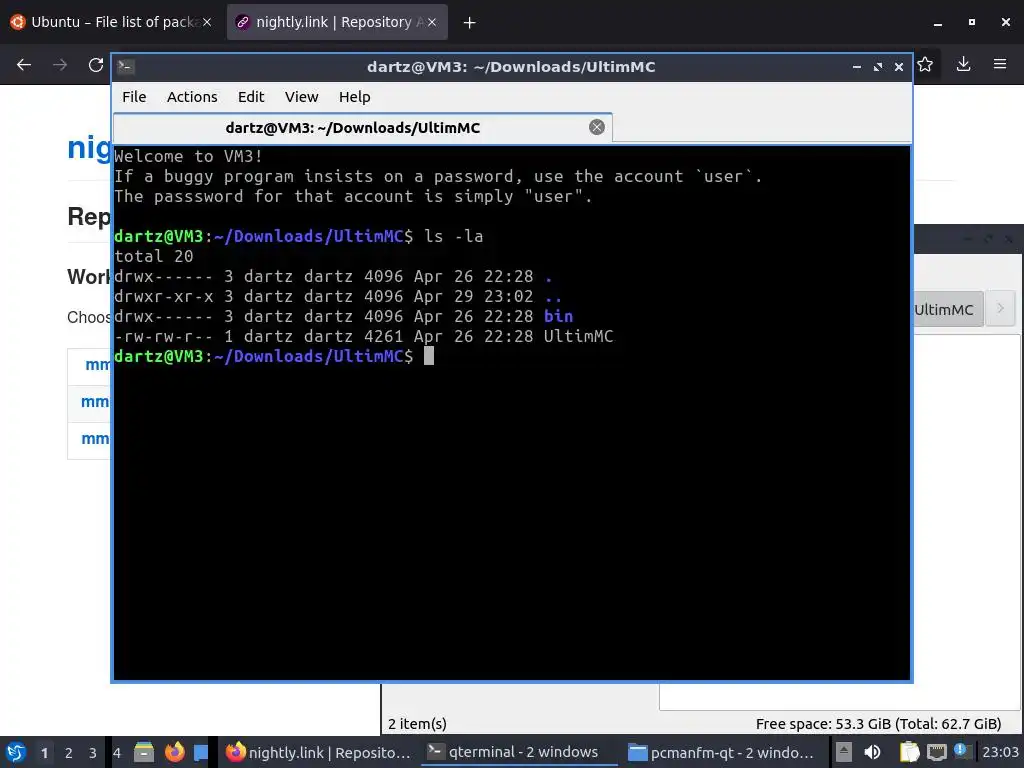Go back in the Firefox browser

[x=24, y=65]
